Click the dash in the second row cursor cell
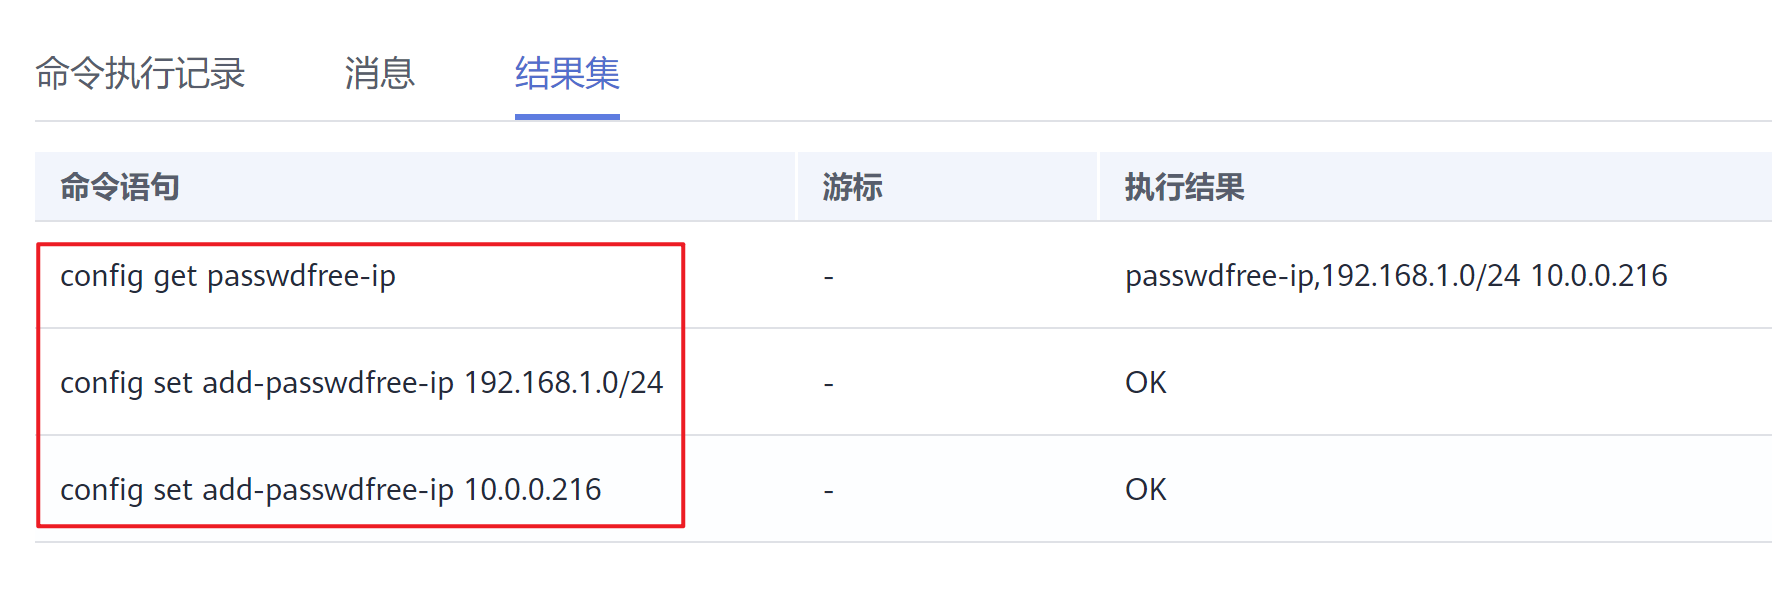This screenshot has width=1772, height=590. (827, 382)
